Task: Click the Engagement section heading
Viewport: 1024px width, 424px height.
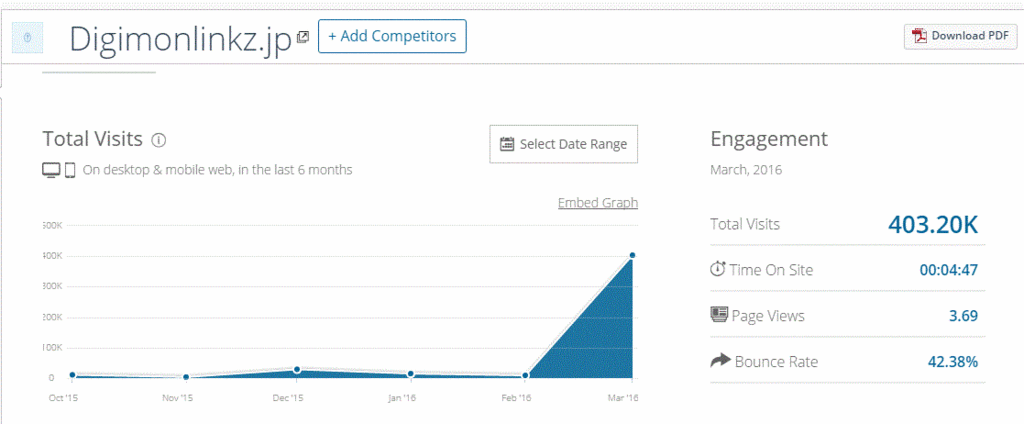Action: click(x=769, y=139)
